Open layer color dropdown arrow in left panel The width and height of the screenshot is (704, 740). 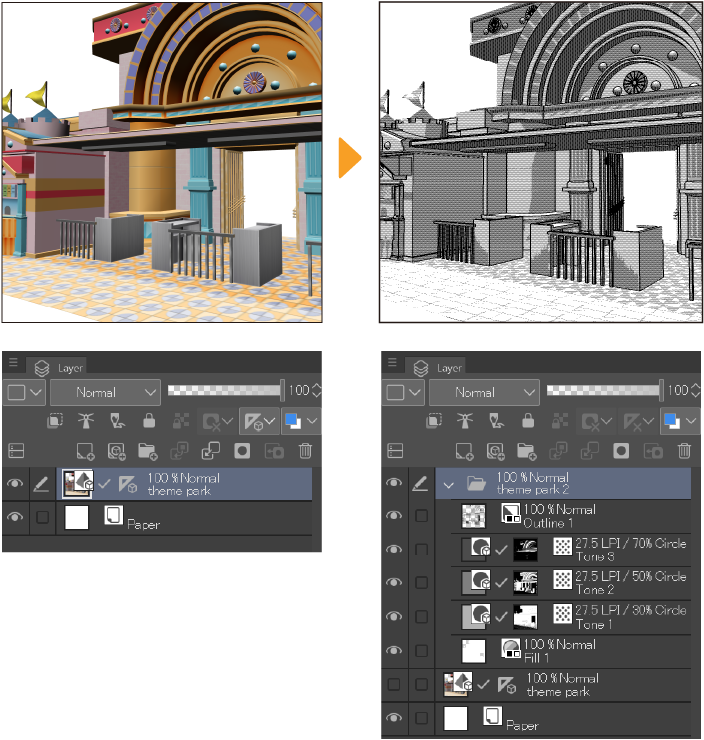pyautogui.click(x=312, y=421)
